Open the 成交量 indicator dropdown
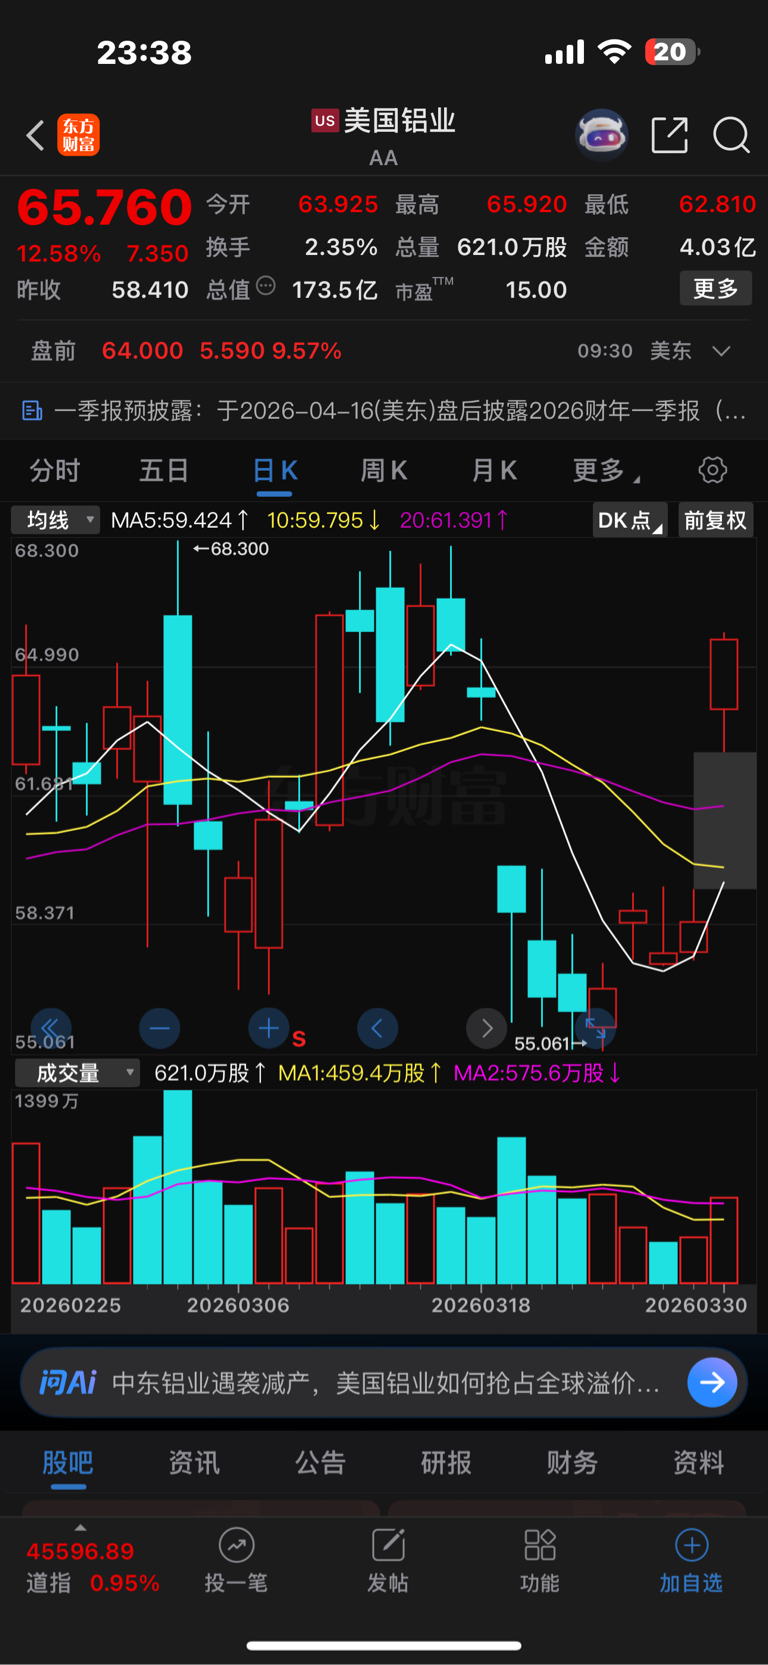 [76, 1073]
